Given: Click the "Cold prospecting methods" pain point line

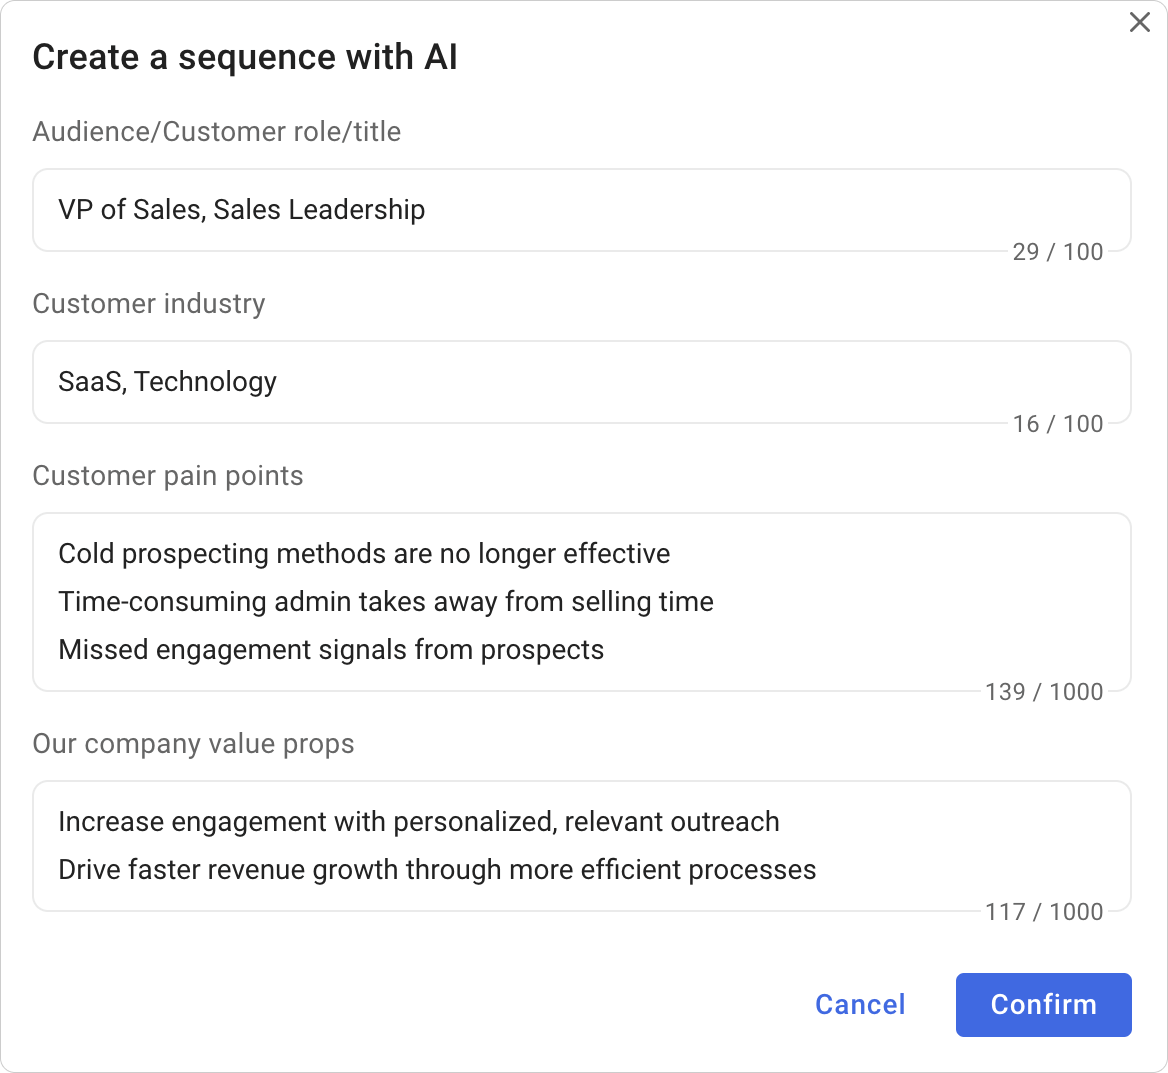Looking at the screenshot, I should (364, 553).
